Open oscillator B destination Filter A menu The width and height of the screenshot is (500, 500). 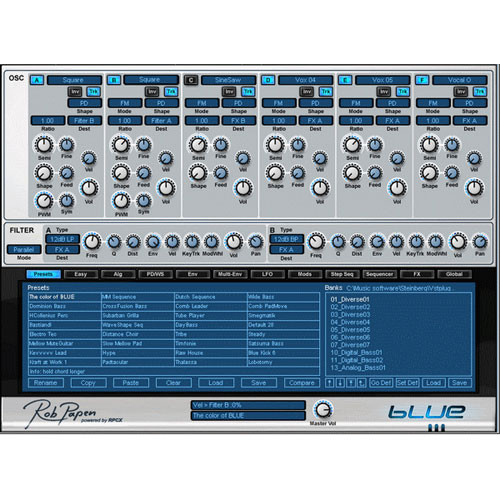click(x=162, y=121)
